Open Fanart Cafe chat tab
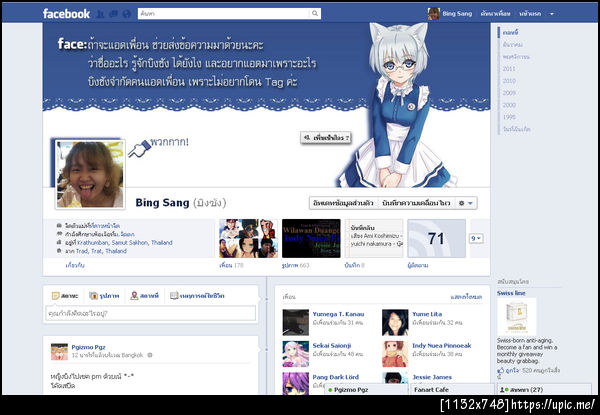The width and height of the screenshot is (600, 415). (452, 389)
